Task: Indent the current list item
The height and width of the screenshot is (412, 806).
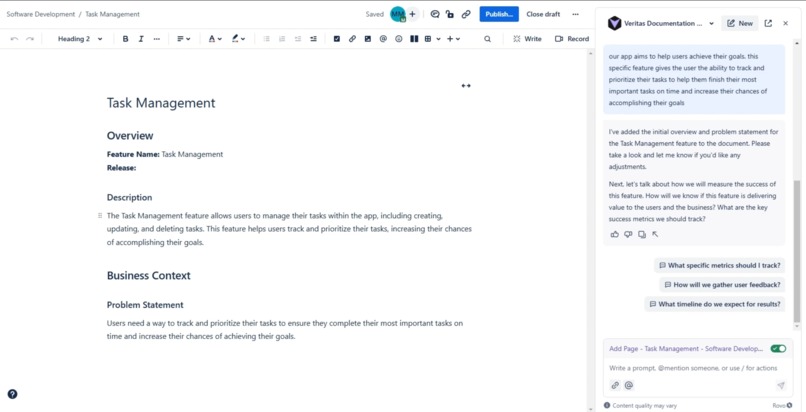Action: coord(313,39)
